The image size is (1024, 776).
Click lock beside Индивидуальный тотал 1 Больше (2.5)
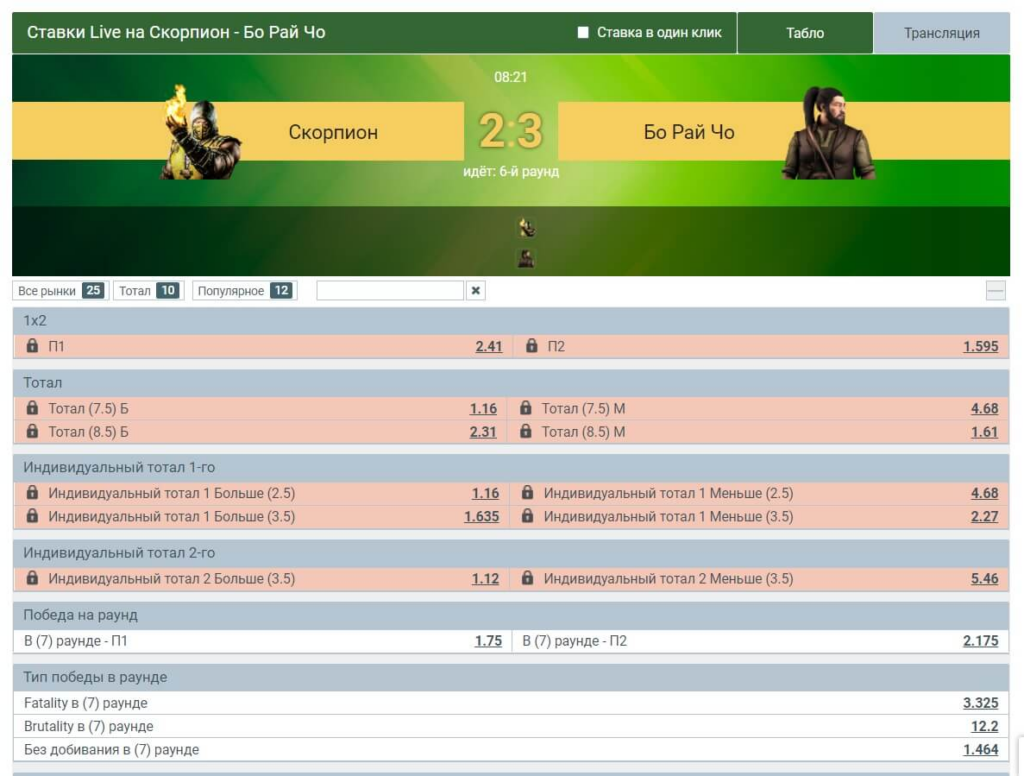point(32,493)
